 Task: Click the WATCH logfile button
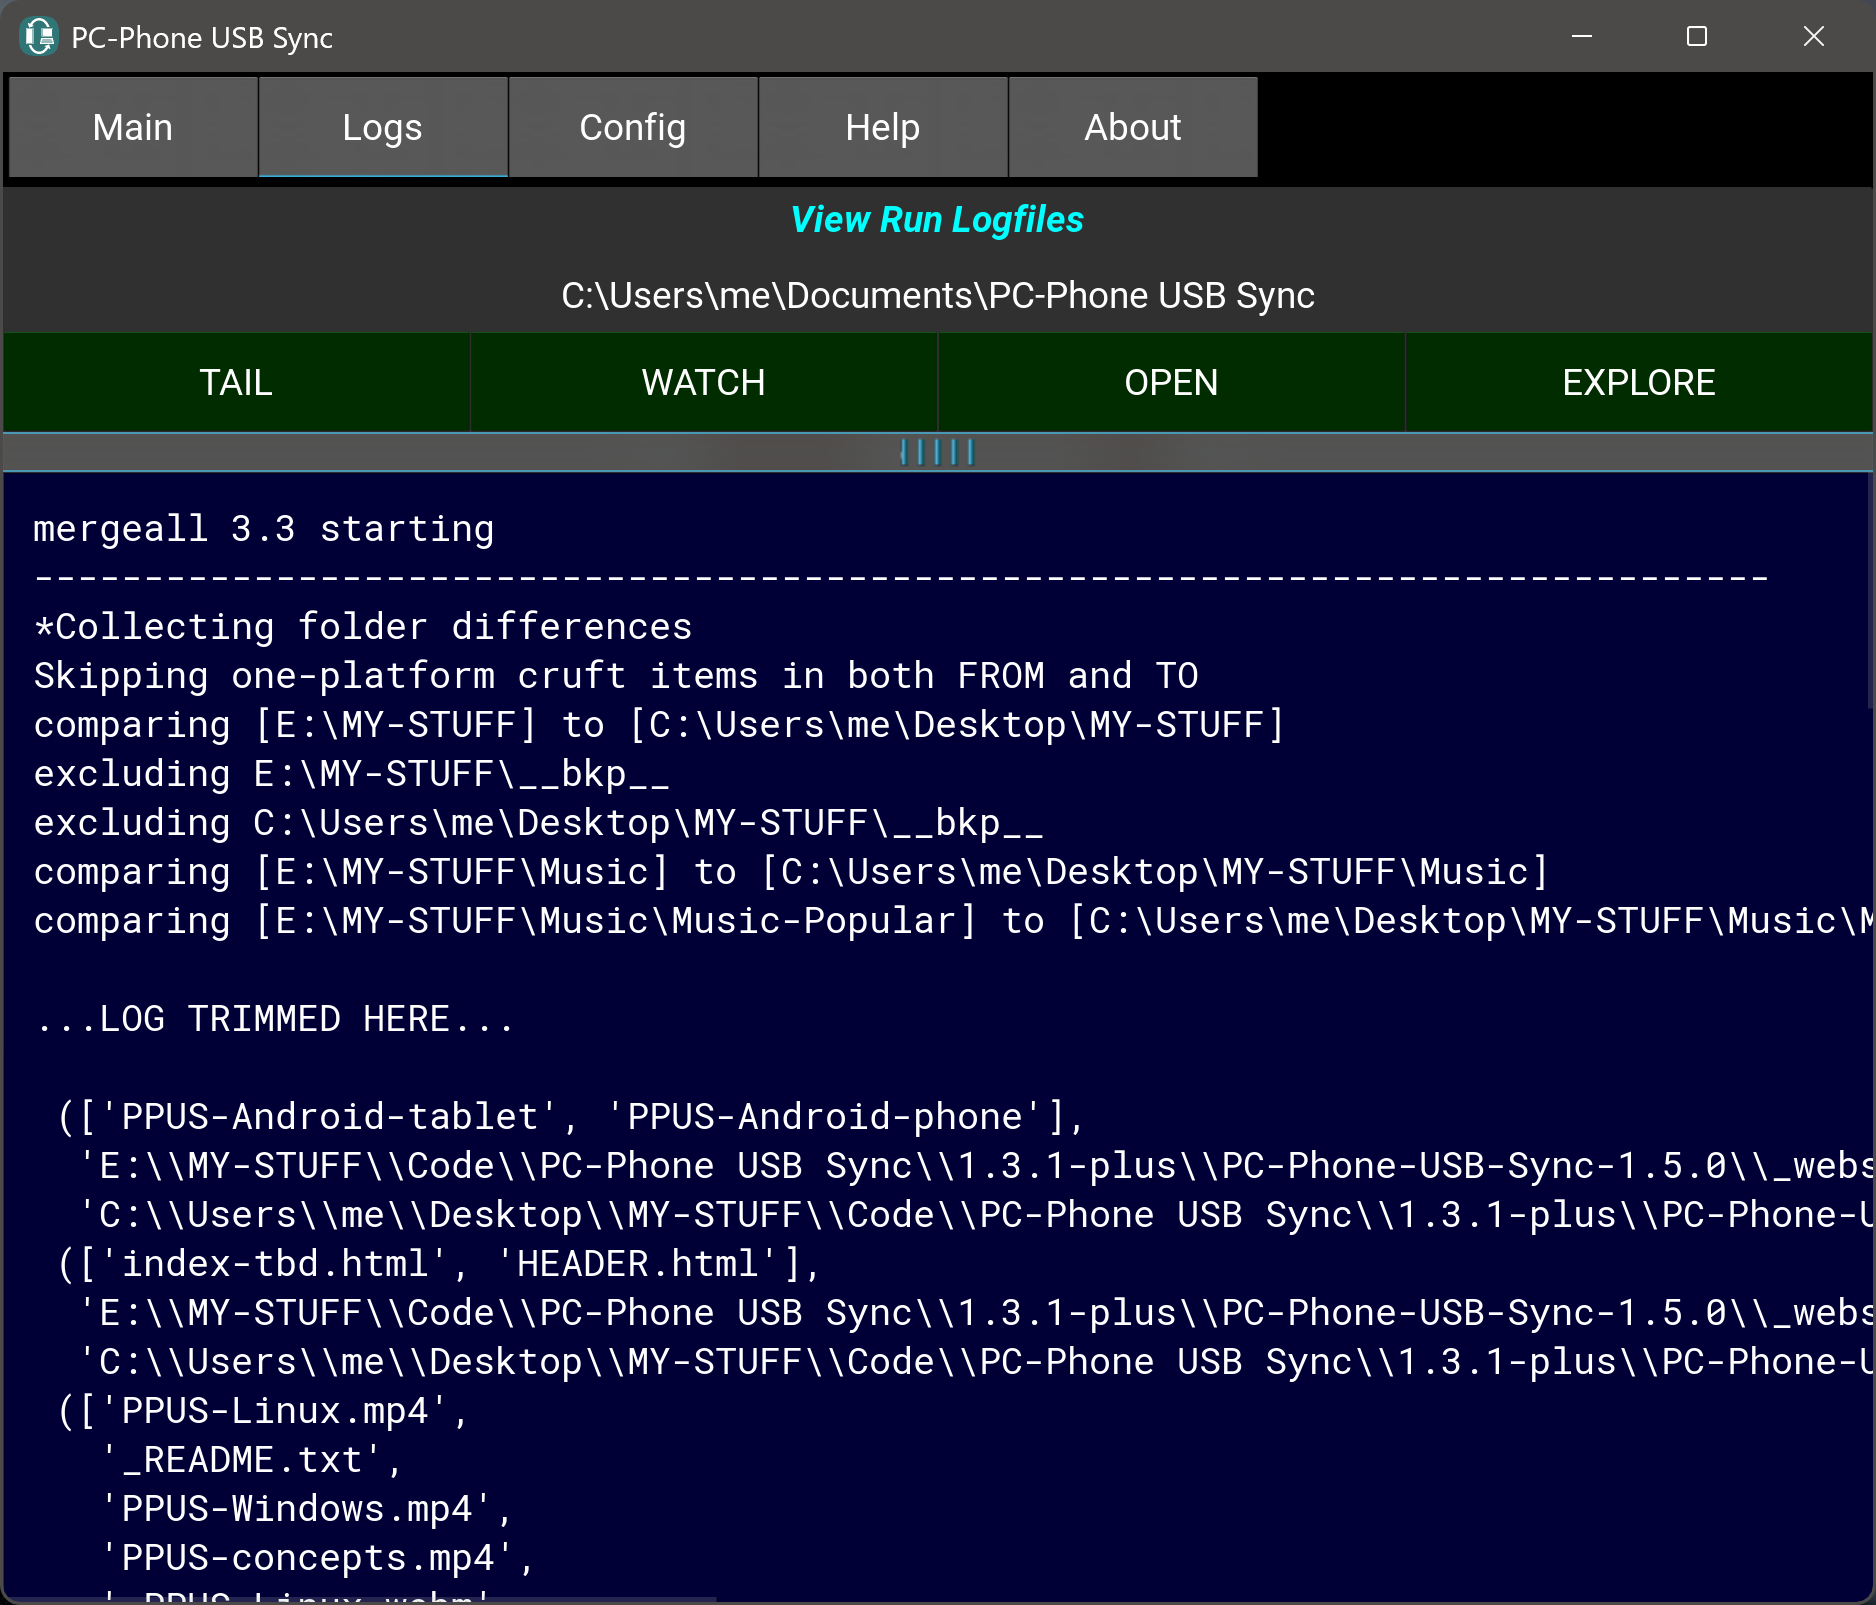(703, 383)
